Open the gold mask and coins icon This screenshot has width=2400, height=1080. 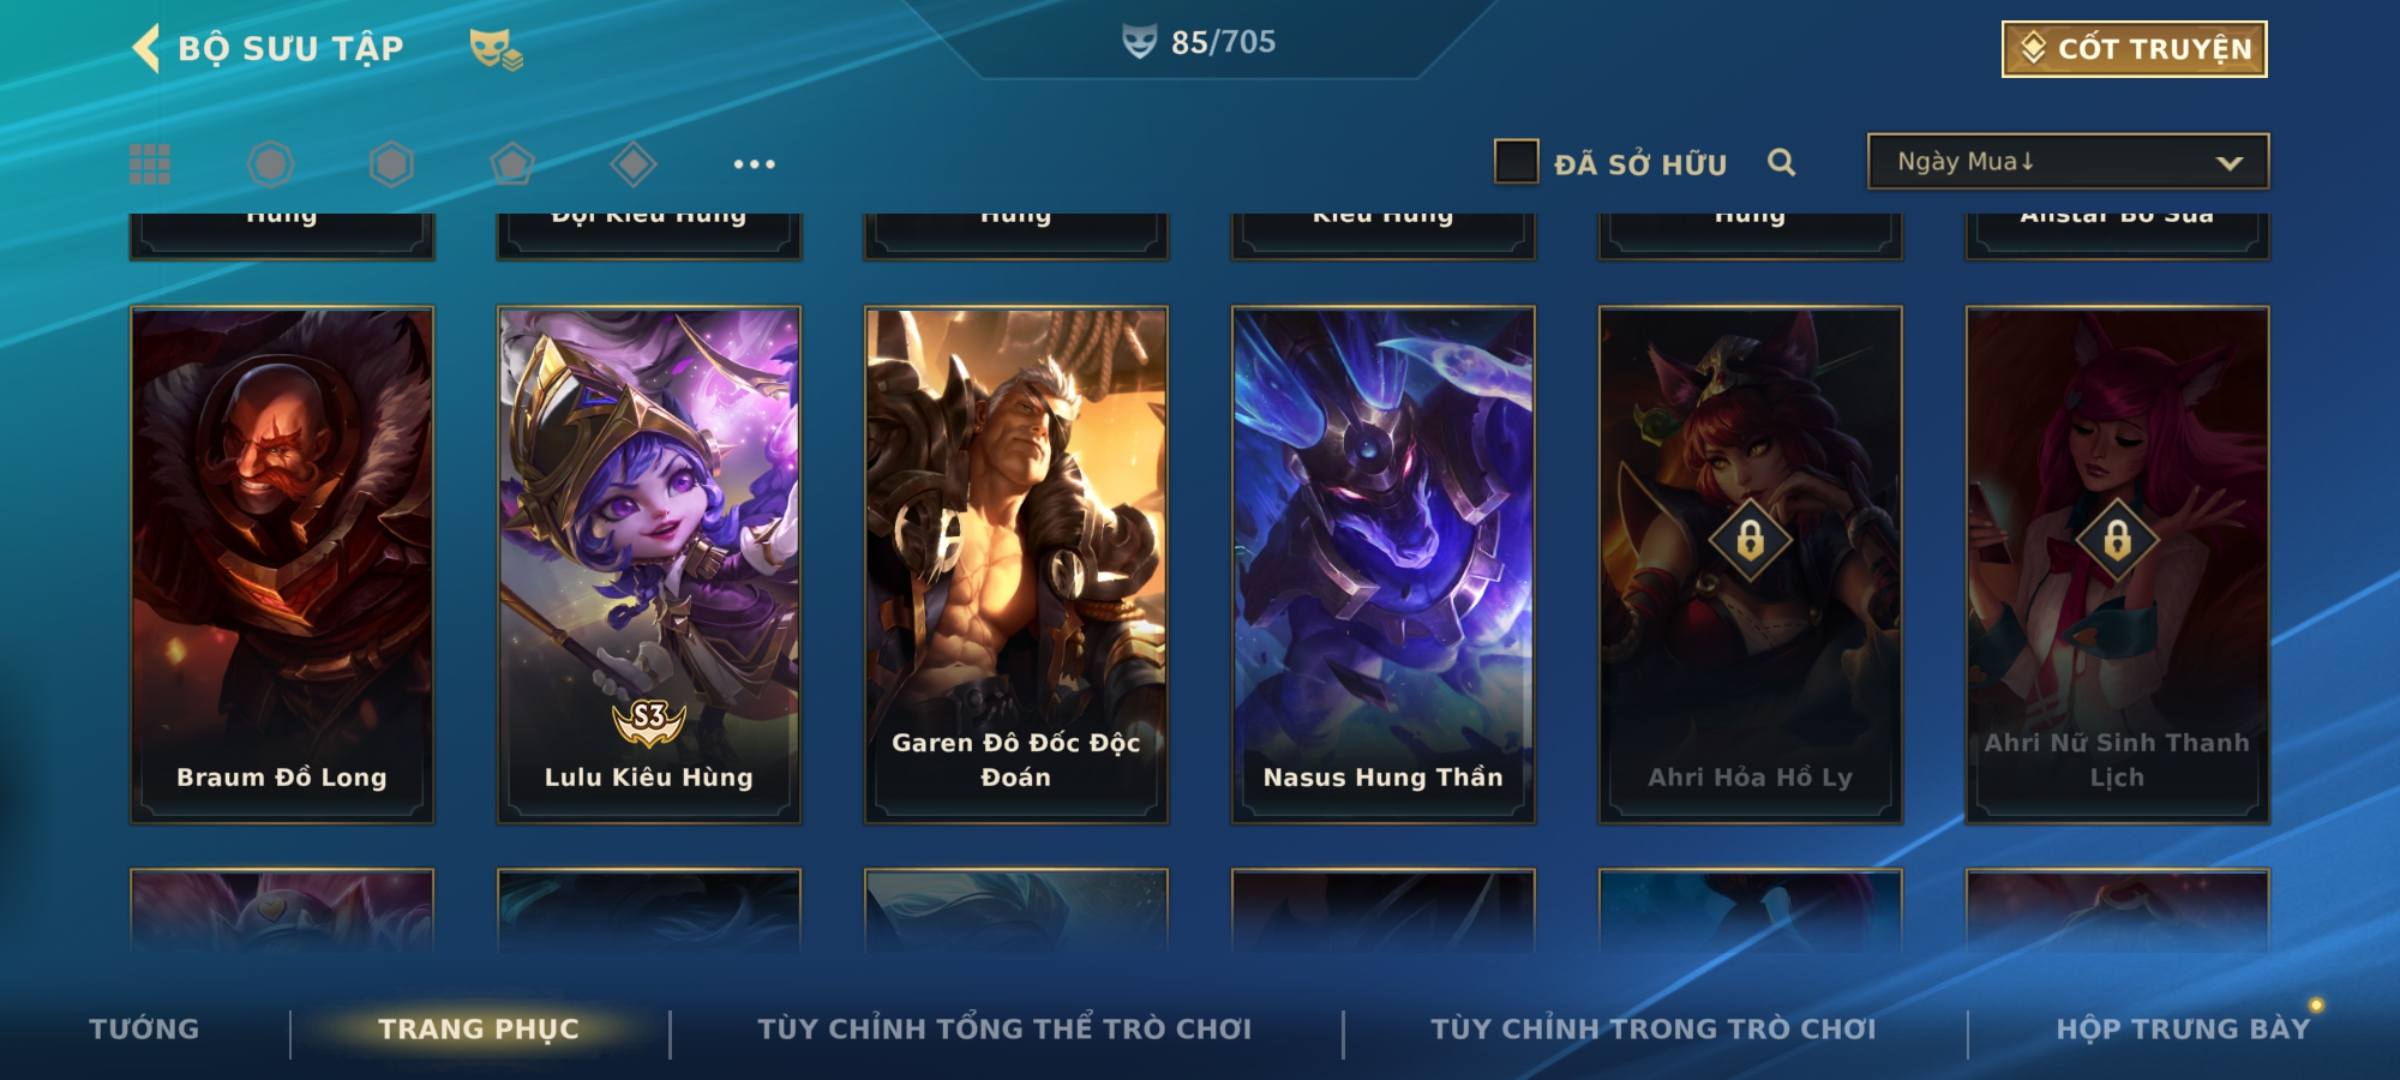click(x=496, y=50)
